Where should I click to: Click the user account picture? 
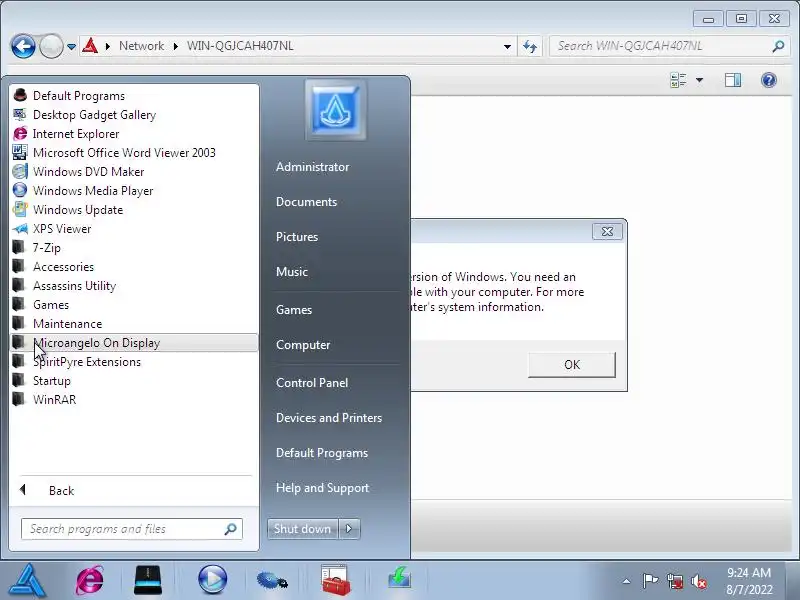click(x=335, y=110)
